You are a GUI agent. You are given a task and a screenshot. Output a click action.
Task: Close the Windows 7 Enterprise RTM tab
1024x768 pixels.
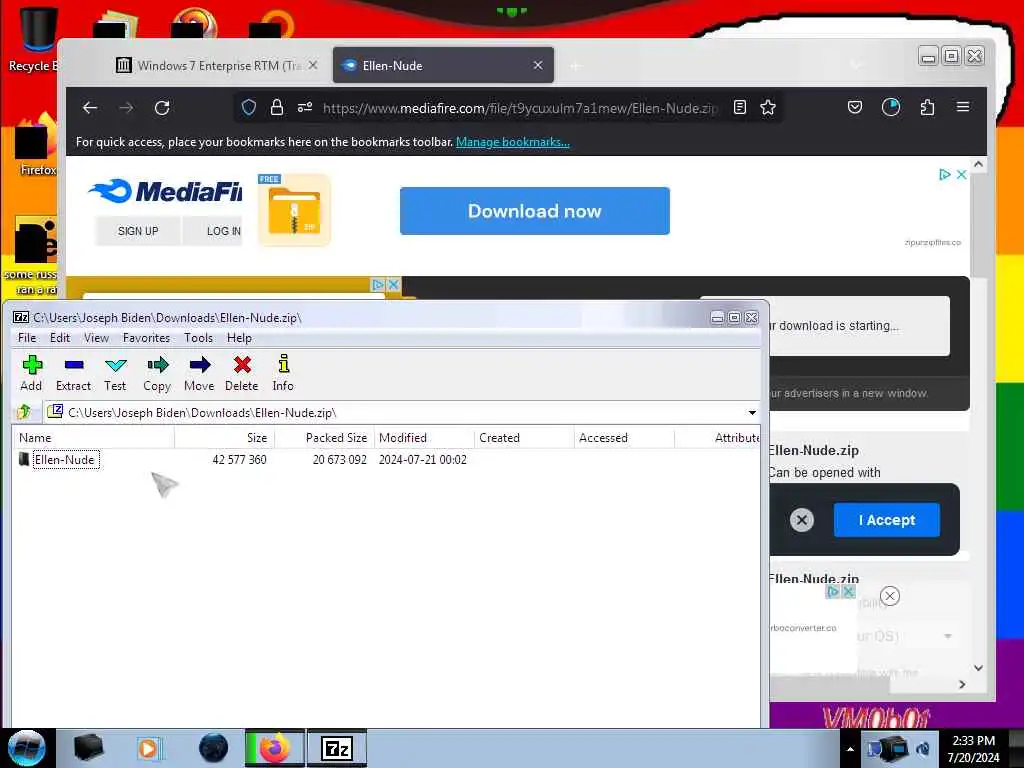click(313, 65)
